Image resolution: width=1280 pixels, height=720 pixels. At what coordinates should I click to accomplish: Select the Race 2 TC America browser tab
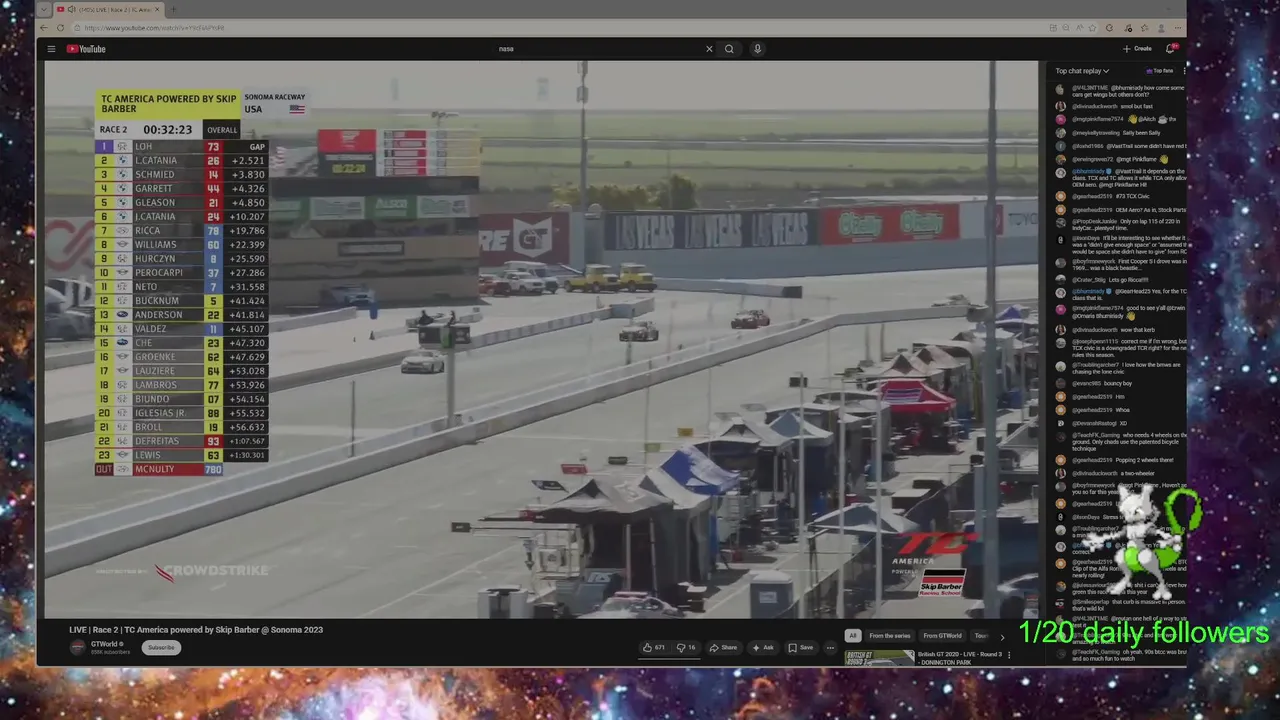110,10
